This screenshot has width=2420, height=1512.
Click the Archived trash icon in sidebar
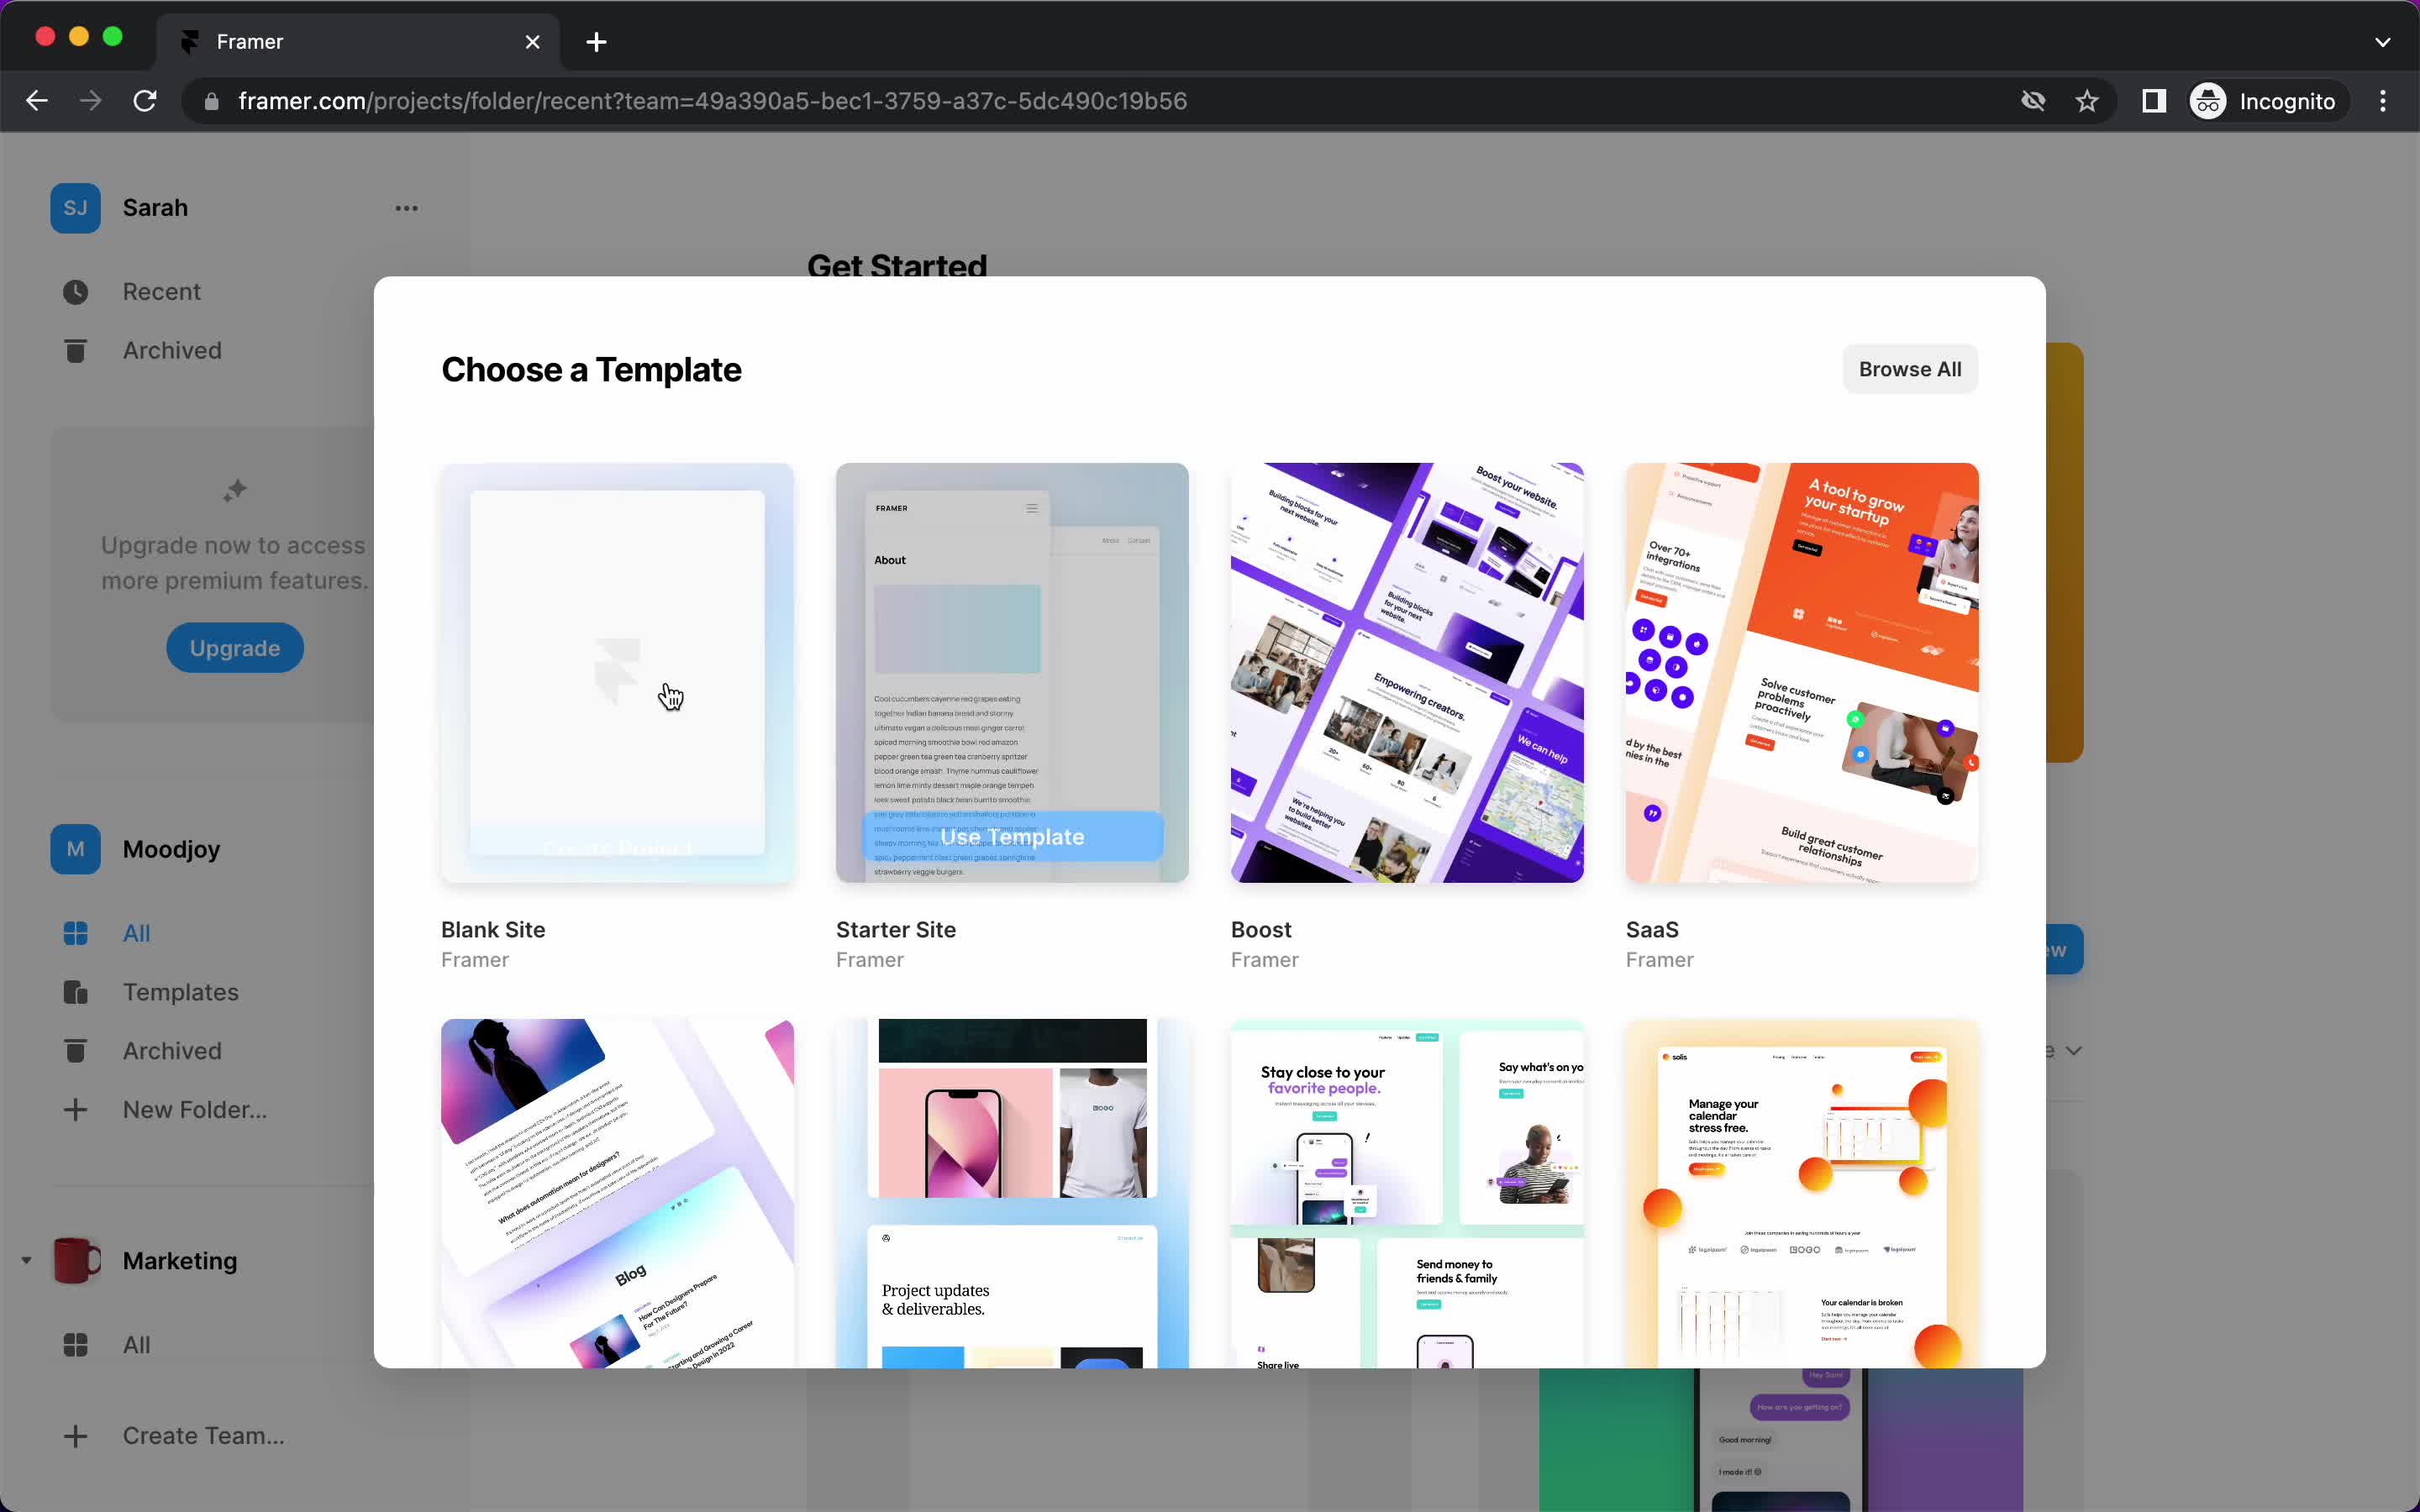tap(75, 349)
